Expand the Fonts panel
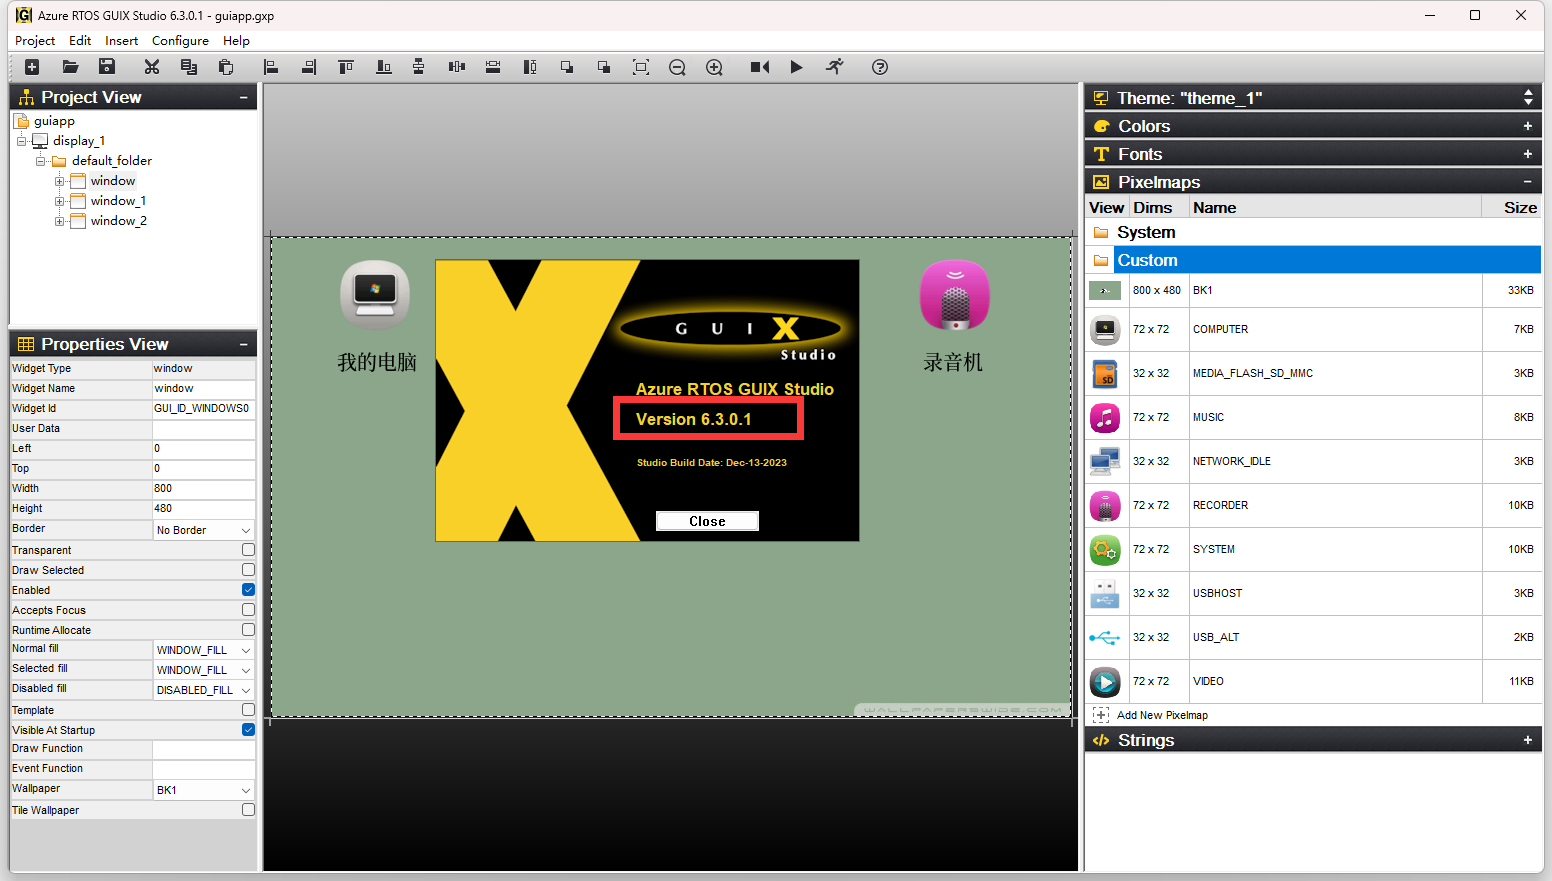 [x=1527, y=154]
